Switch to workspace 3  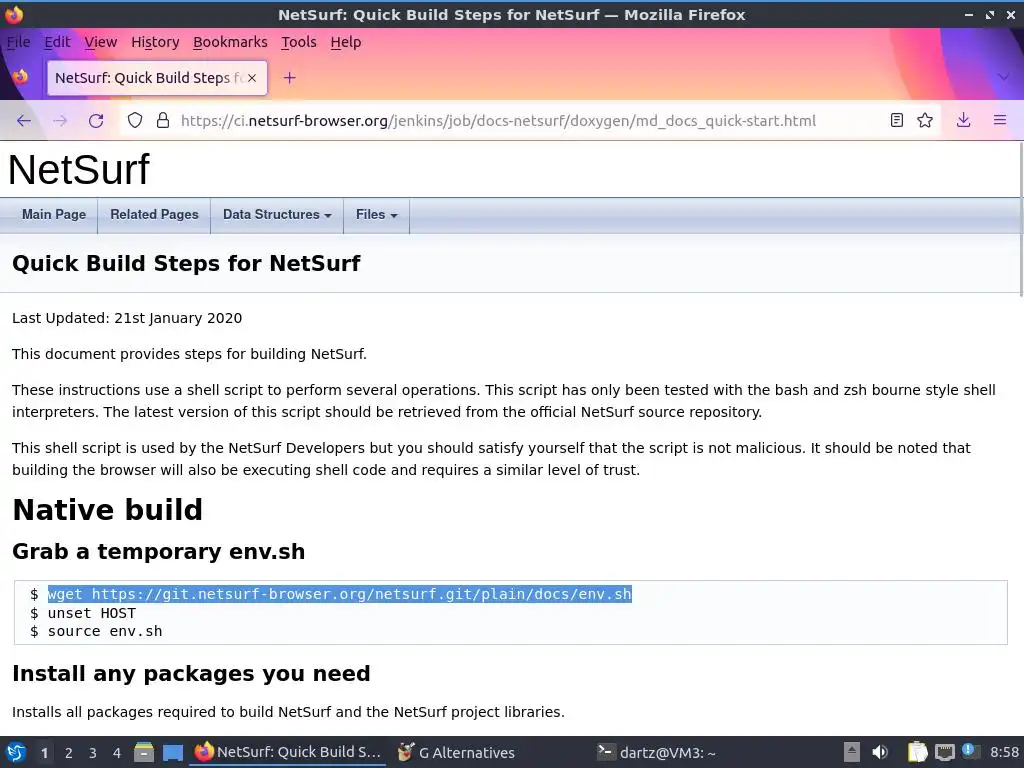tap(93, 752)
